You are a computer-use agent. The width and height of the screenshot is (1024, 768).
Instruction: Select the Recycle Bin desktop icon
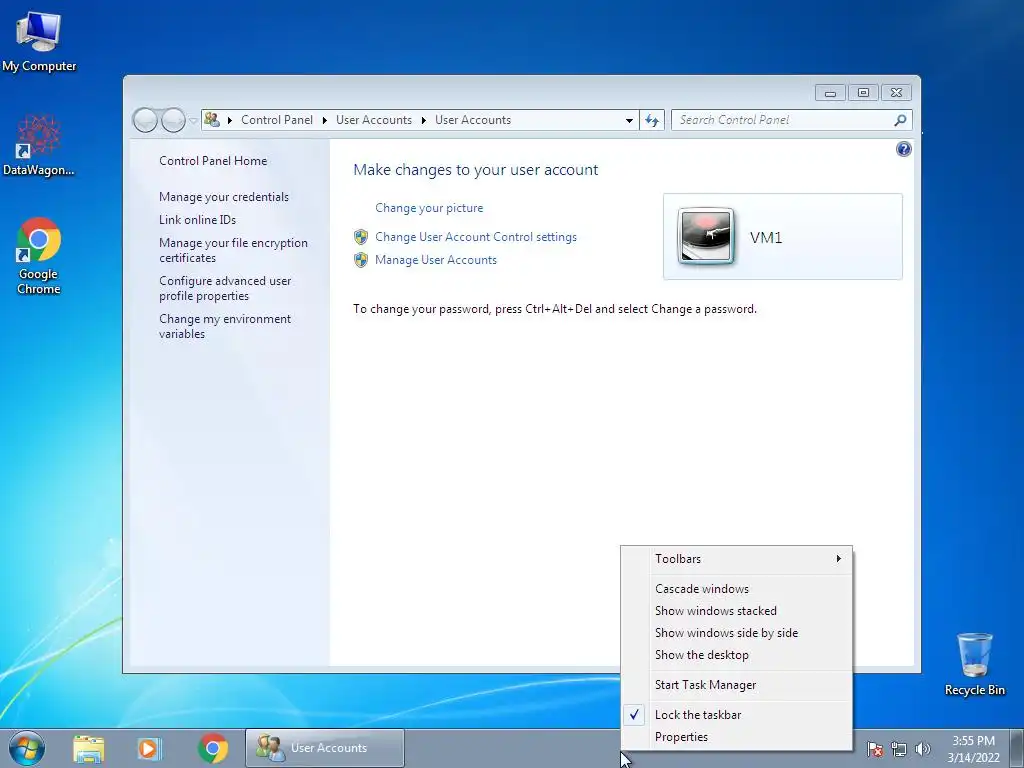tap(974, 664)
